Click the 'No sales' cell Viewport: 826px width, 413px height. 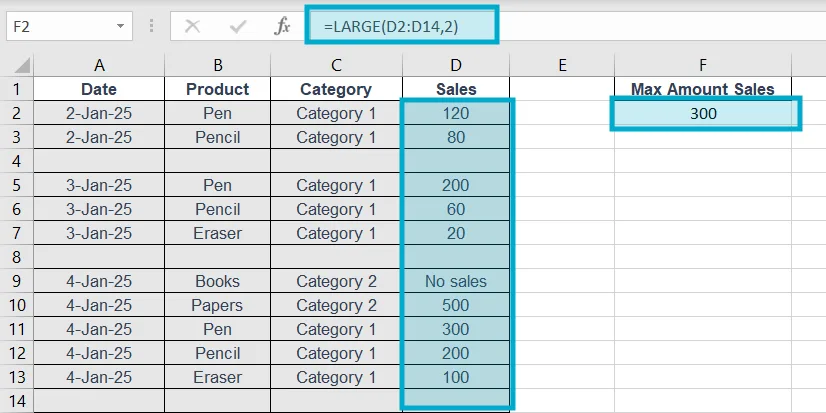point(456,282)
